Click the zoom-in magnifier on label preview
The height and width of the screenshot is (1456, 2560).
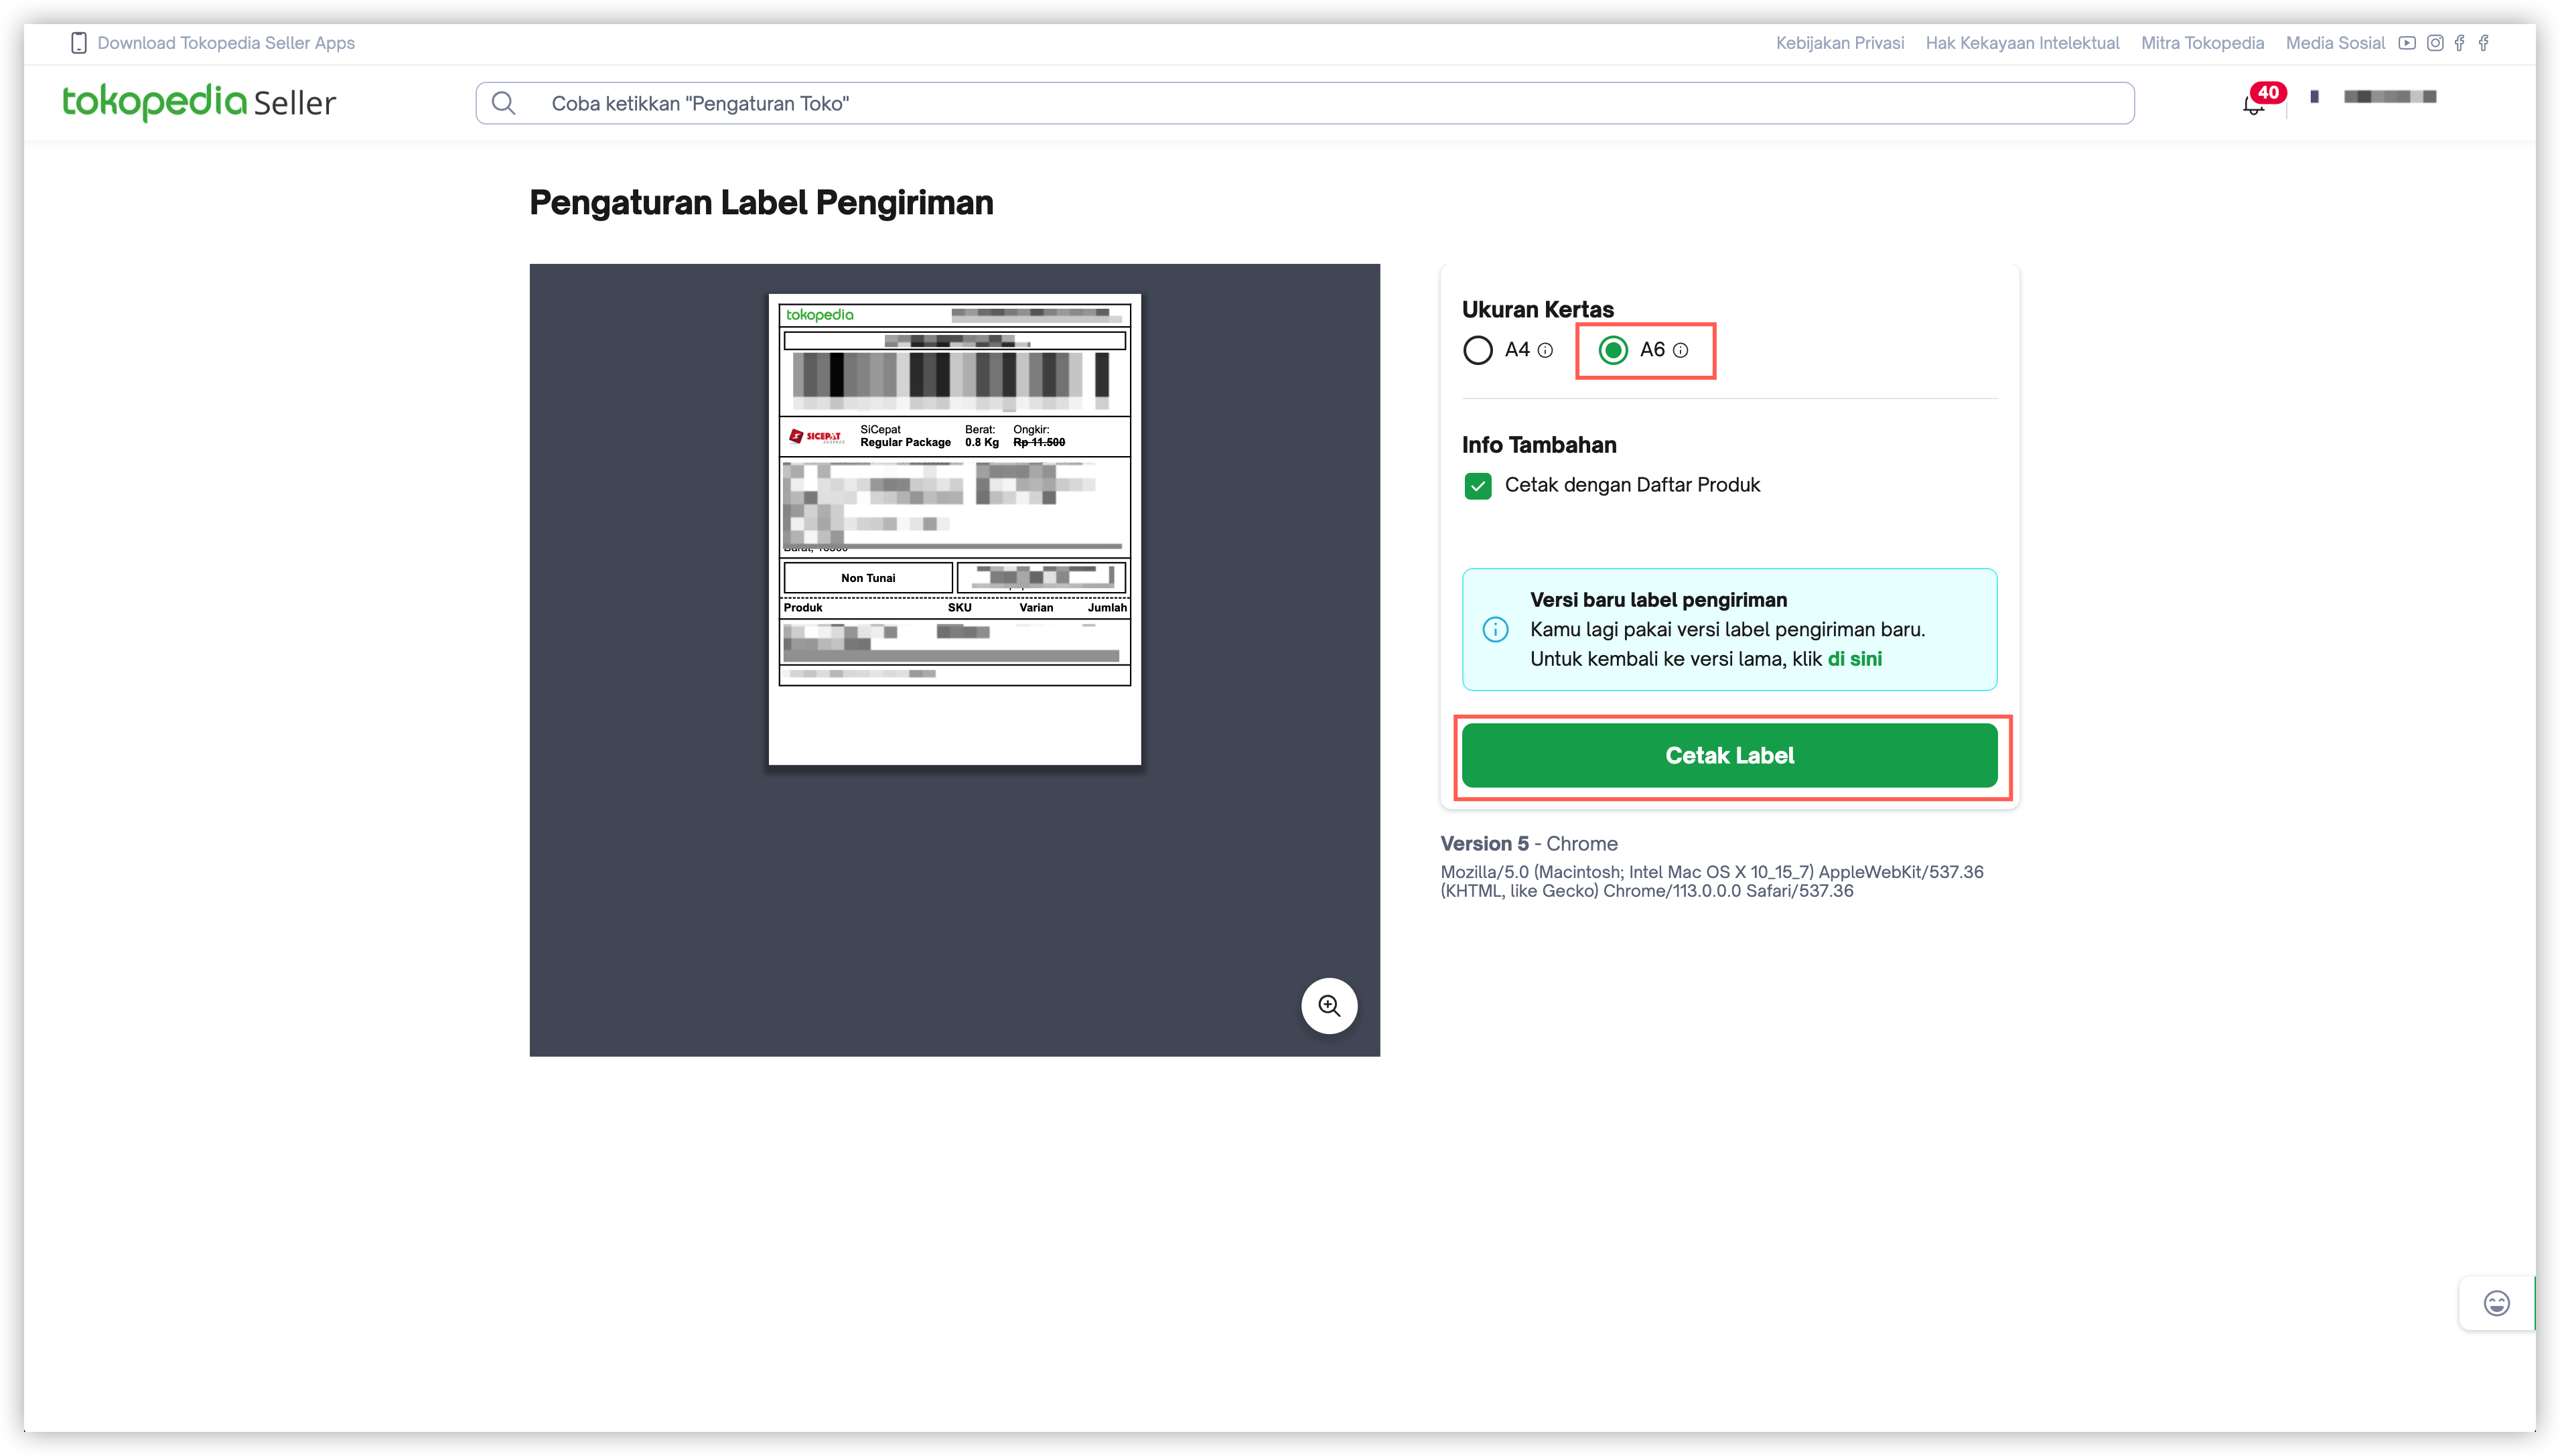(1329, 1005)
